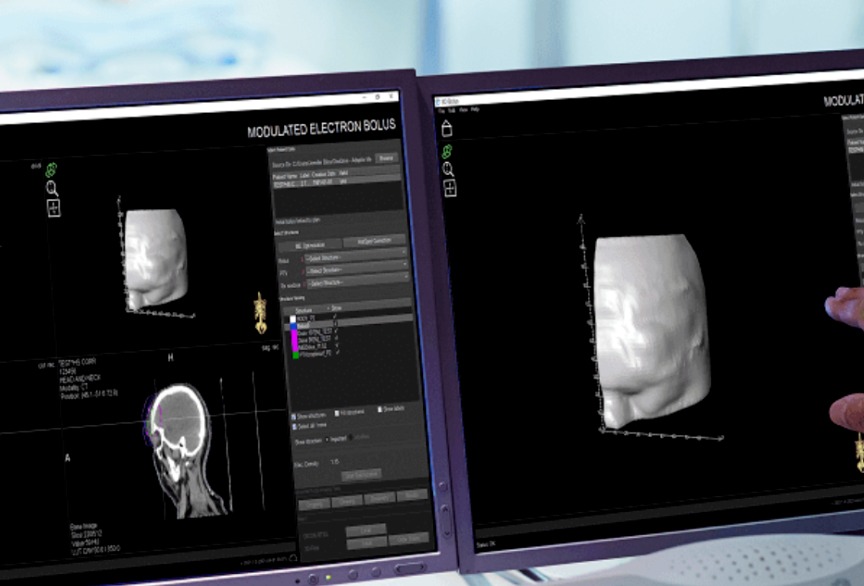Image resolution: width=864 pixels, height=586 pixels.
Task: Maximize the left monitor application window
Action: [378, 96]
